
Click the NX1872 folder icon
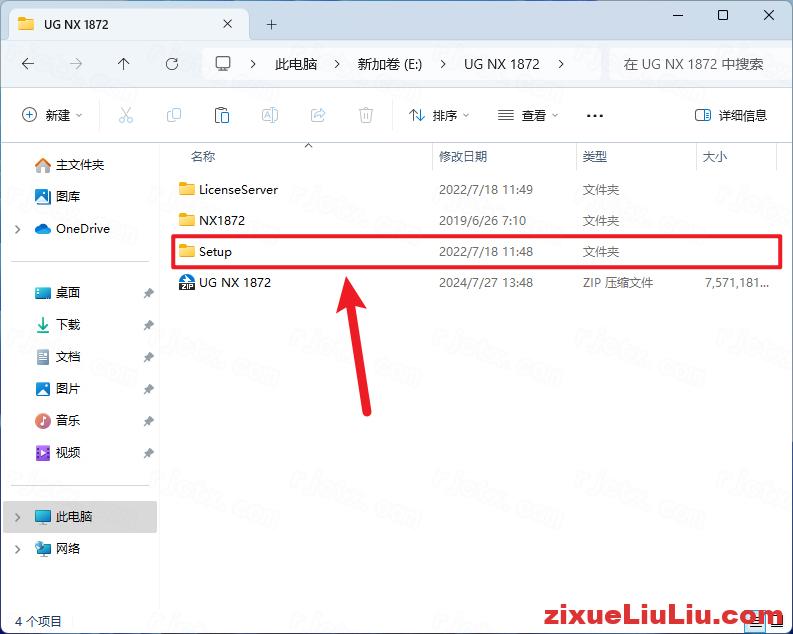tap(187, 220)
